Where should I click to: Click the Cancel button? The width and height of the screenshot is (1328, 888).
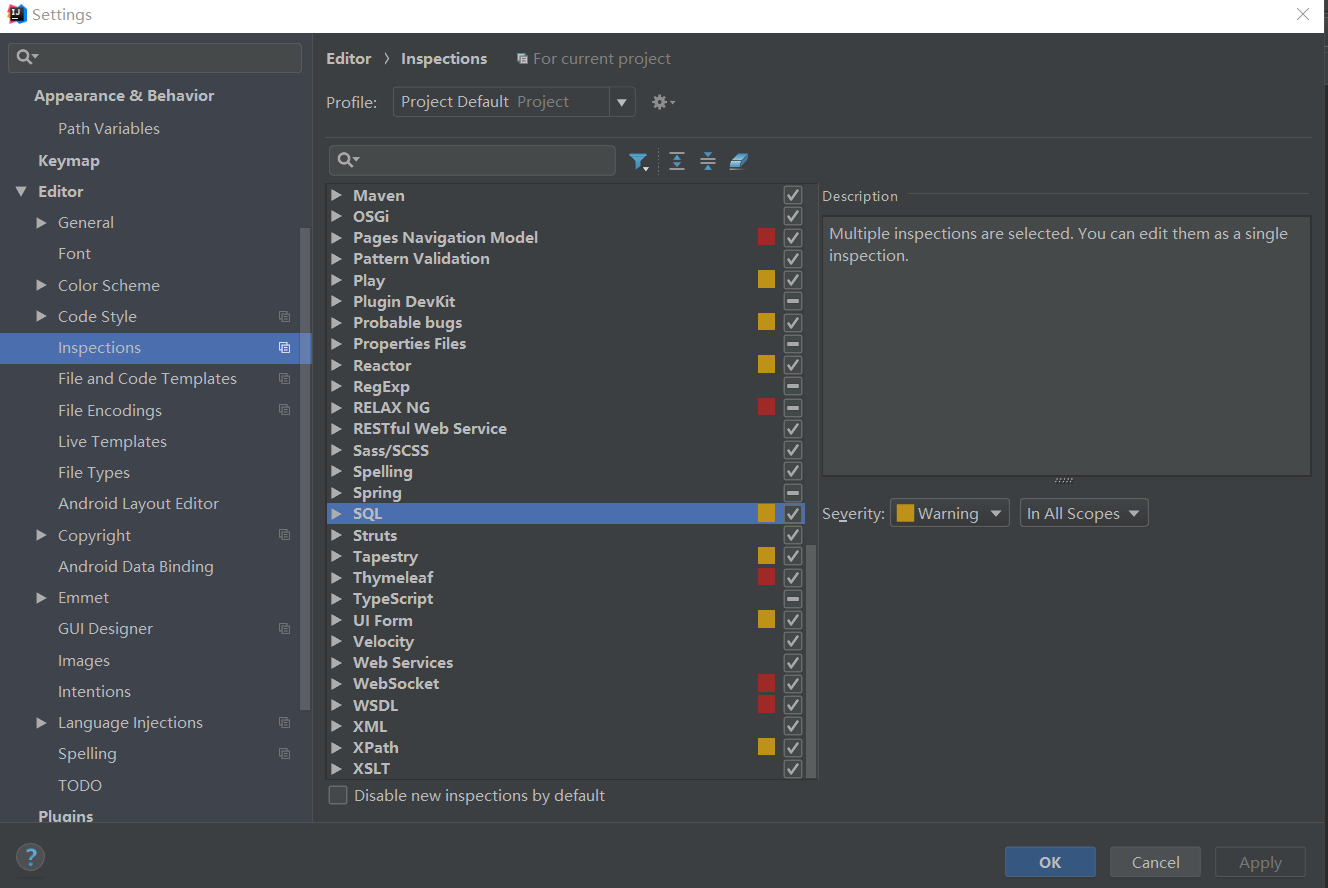(1156, 862)
